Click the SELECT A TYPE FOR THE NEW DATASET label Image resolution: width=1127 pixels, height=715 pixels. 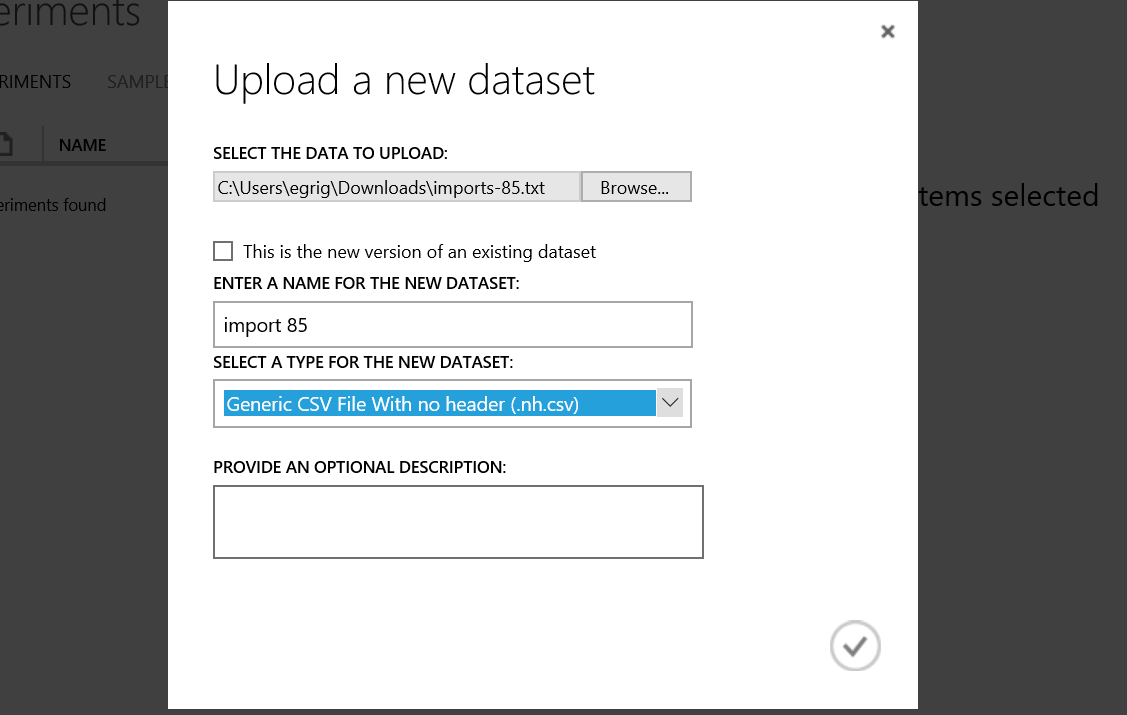(363, 361)
